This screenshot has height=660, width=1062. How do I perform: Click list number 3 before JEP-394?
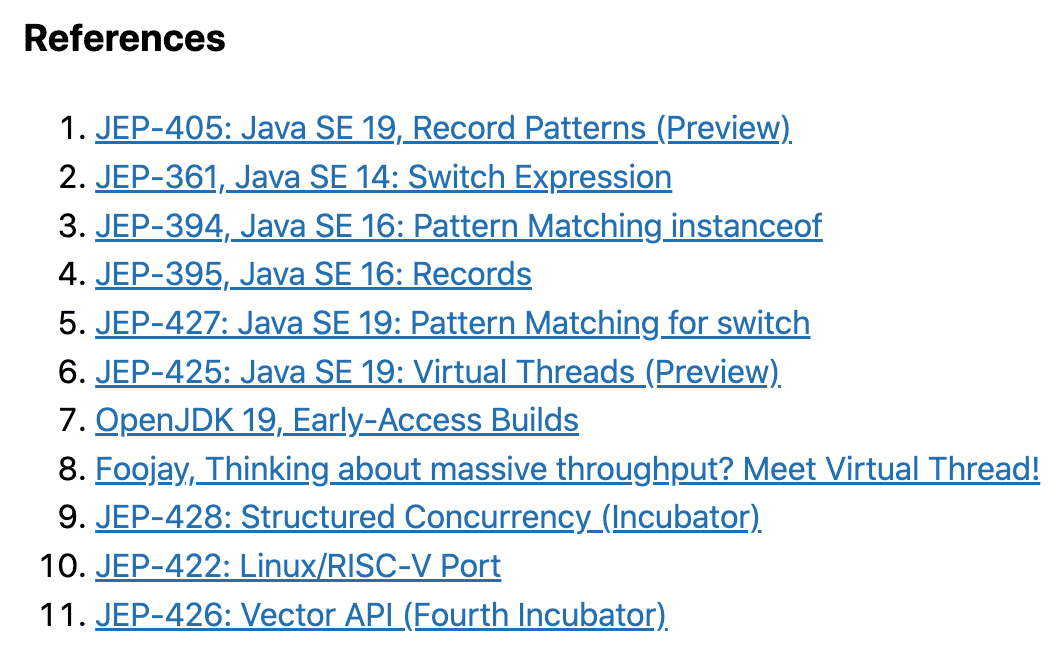[x=72, y=226]
